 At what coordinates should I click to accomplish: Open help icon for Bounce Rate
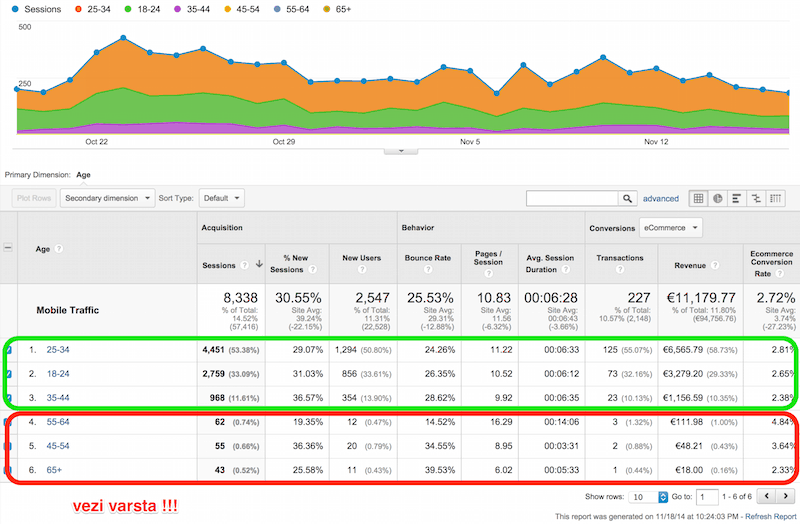[x=428, y=269]
